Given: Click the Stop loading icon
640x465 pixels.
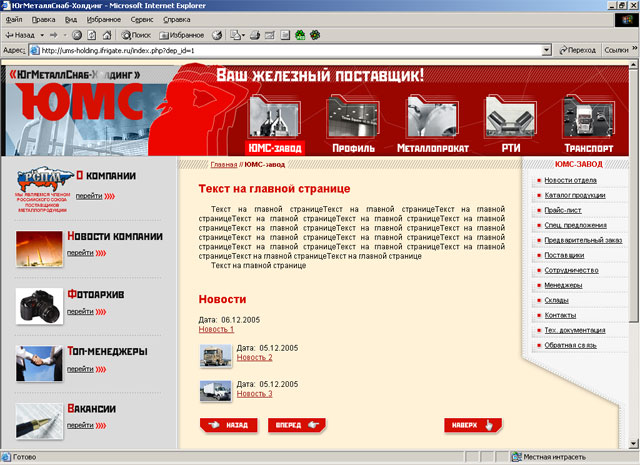Looking at the screenshot, I should point(77,35).
